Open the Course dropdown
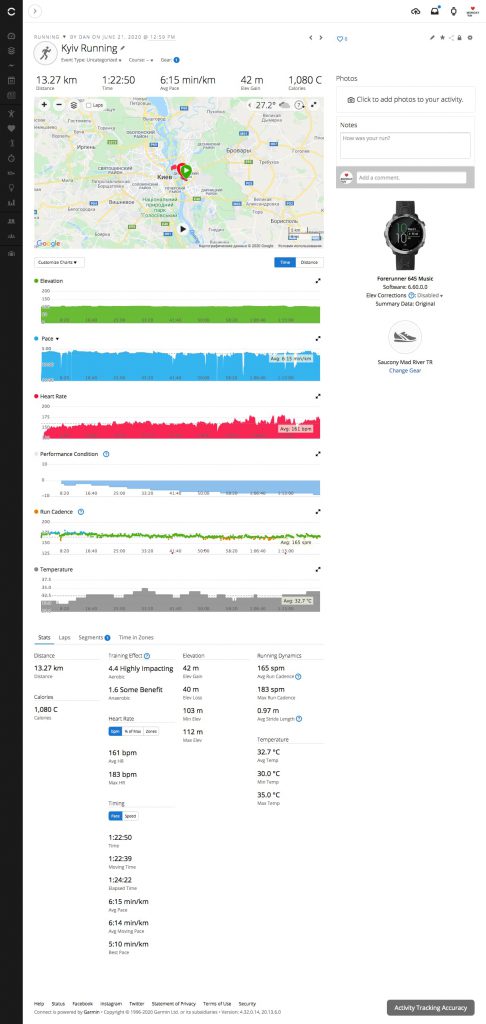Screen dimensions: 486x1024 (x=141, y=59)
